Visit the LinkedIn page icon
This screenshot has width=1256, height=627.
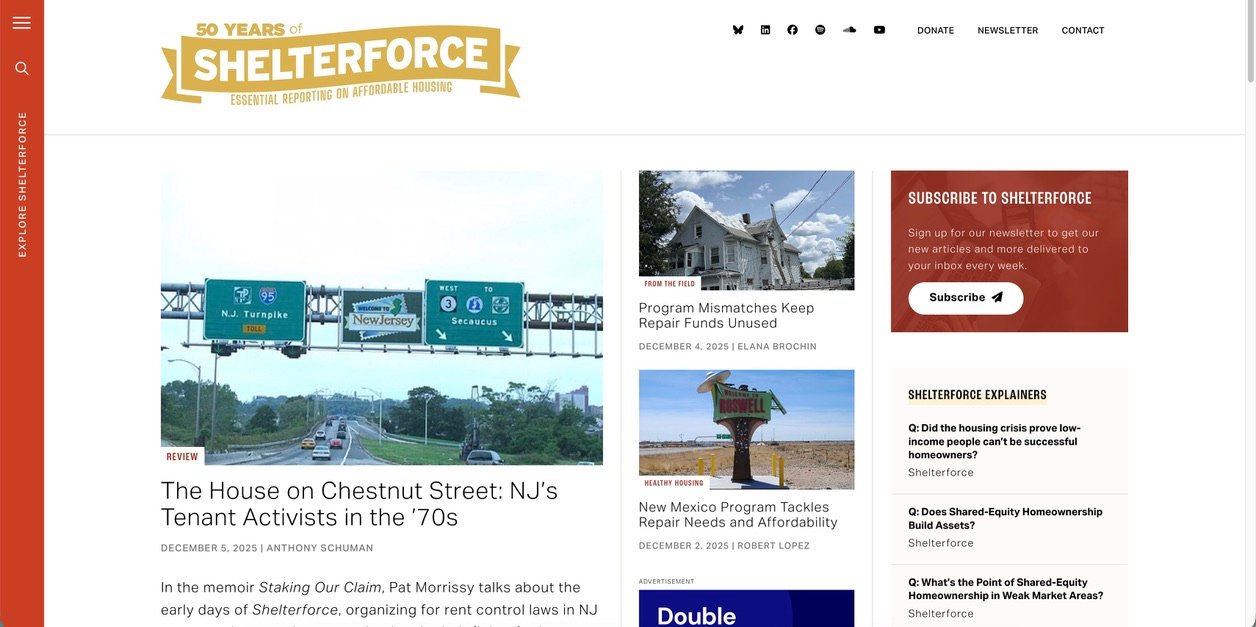point(765,30)
